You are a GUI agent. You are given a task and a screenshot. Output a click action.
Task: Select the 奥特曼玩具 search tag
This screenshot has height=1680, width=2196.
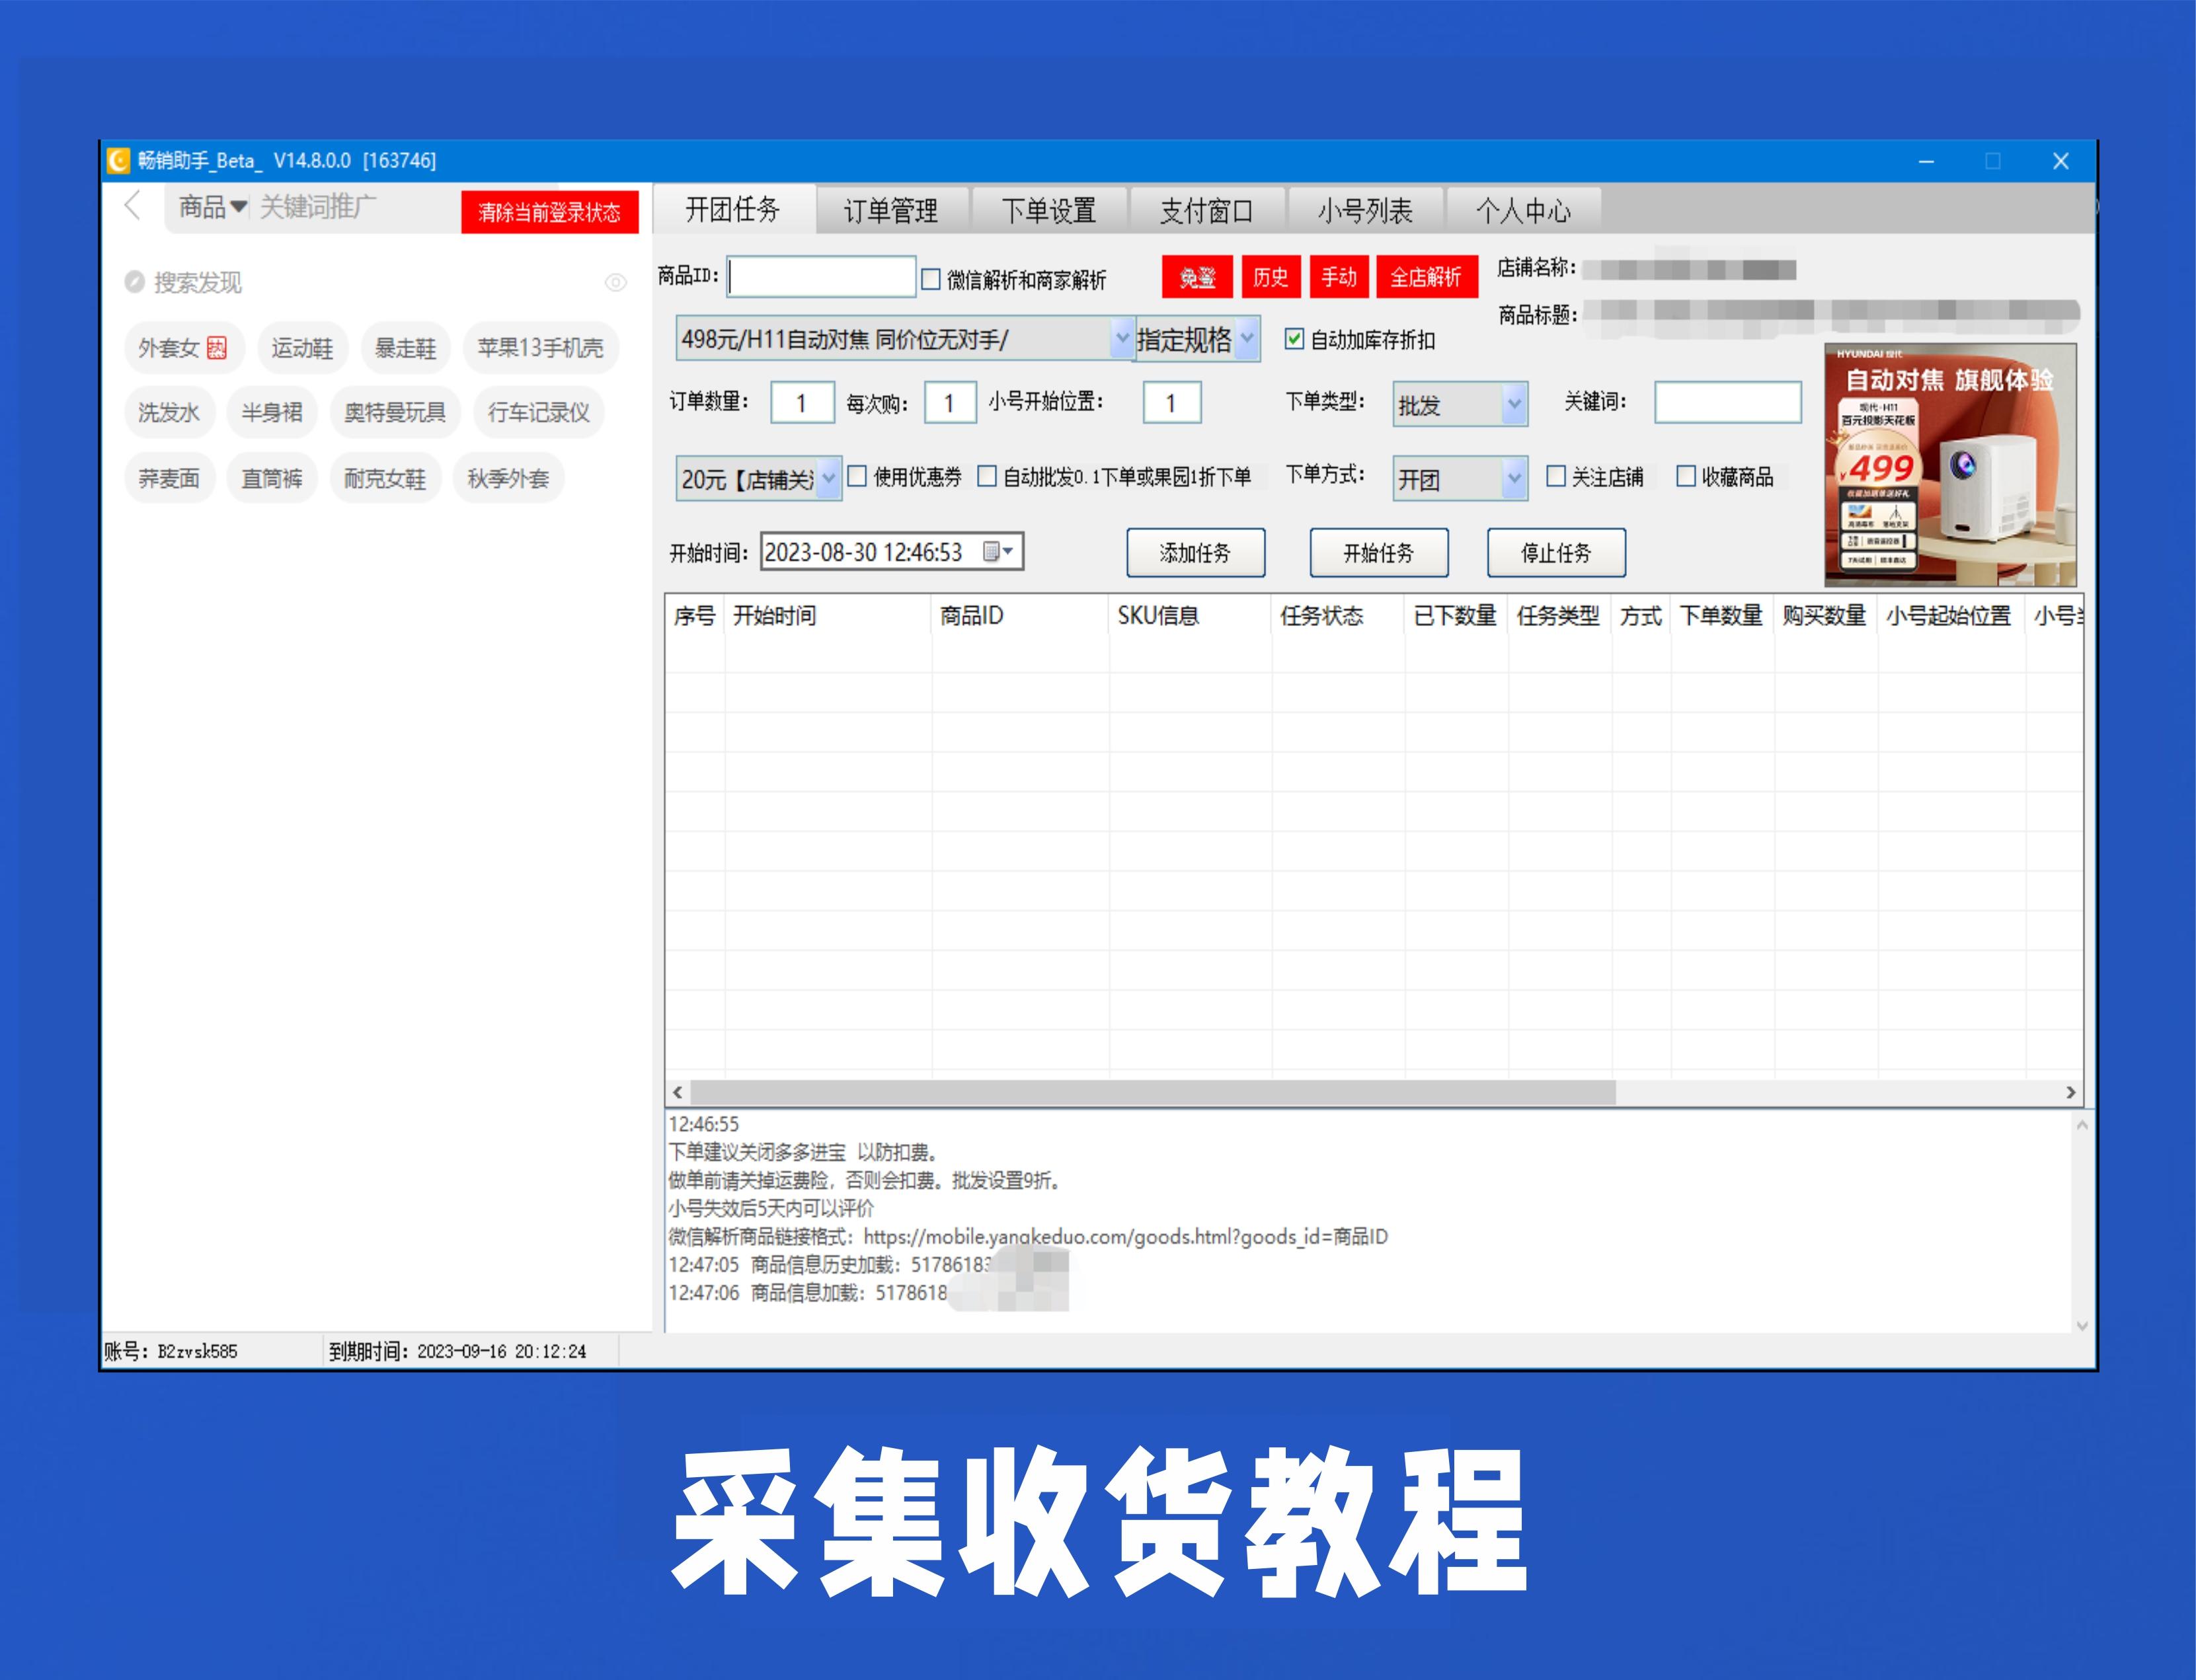395,412
